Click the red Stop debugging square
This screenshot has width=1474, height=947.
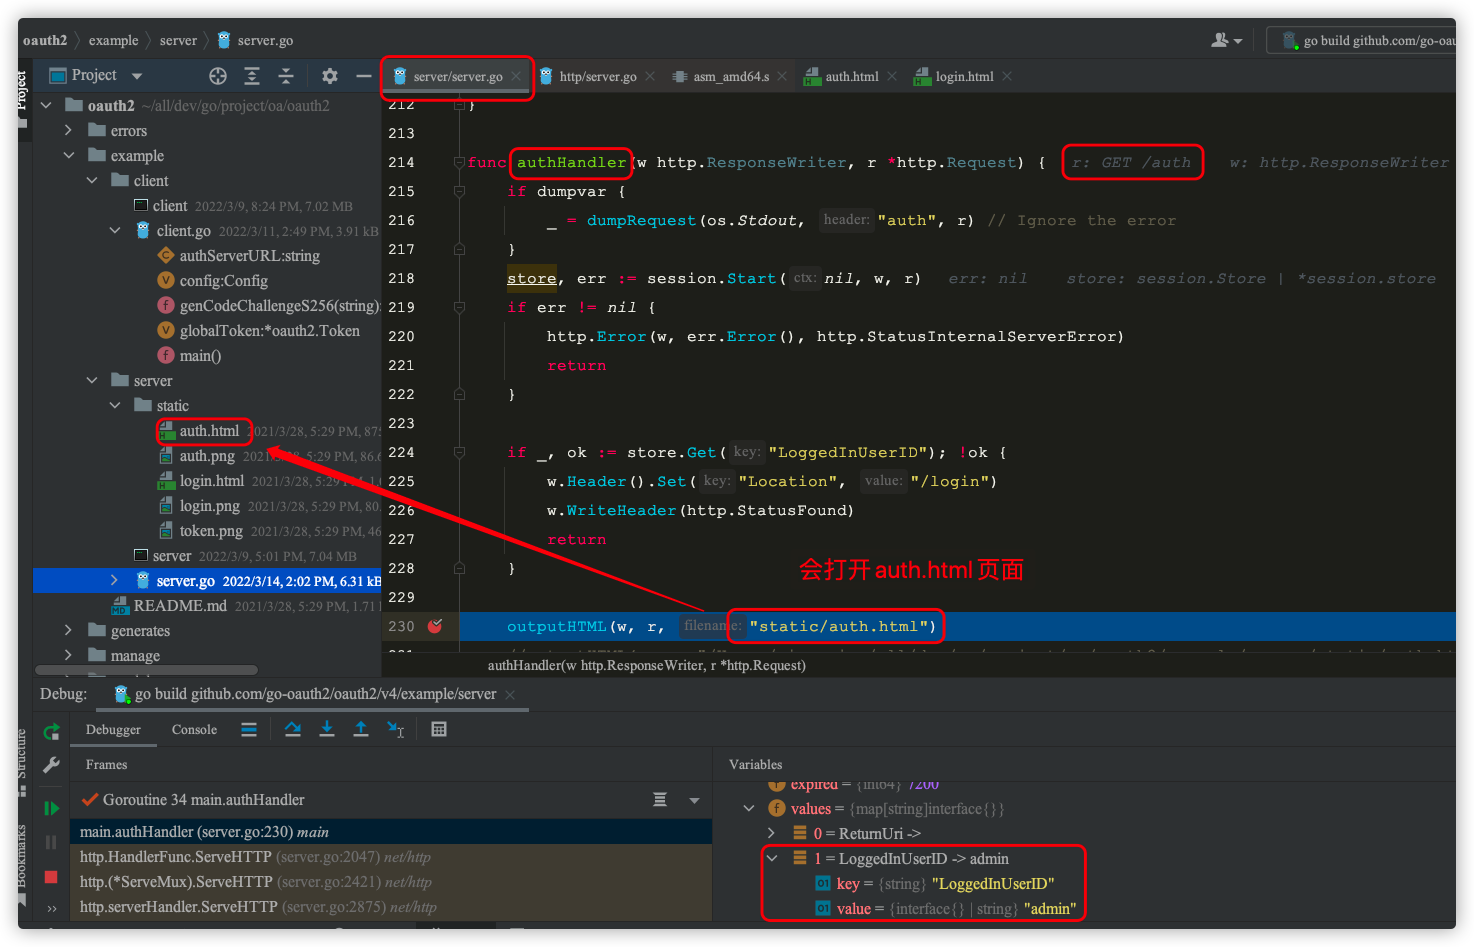[x=51, y=877]
